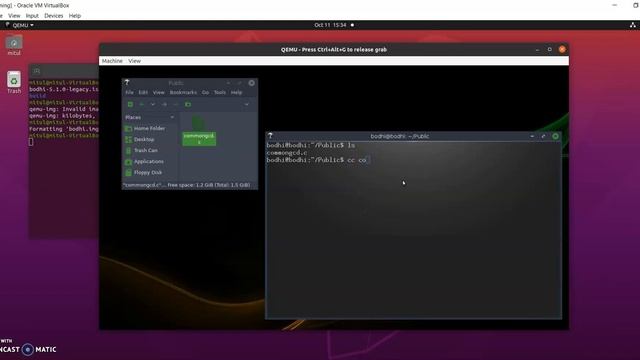Select Home Folder in the Places sidebar

(145, 128)
